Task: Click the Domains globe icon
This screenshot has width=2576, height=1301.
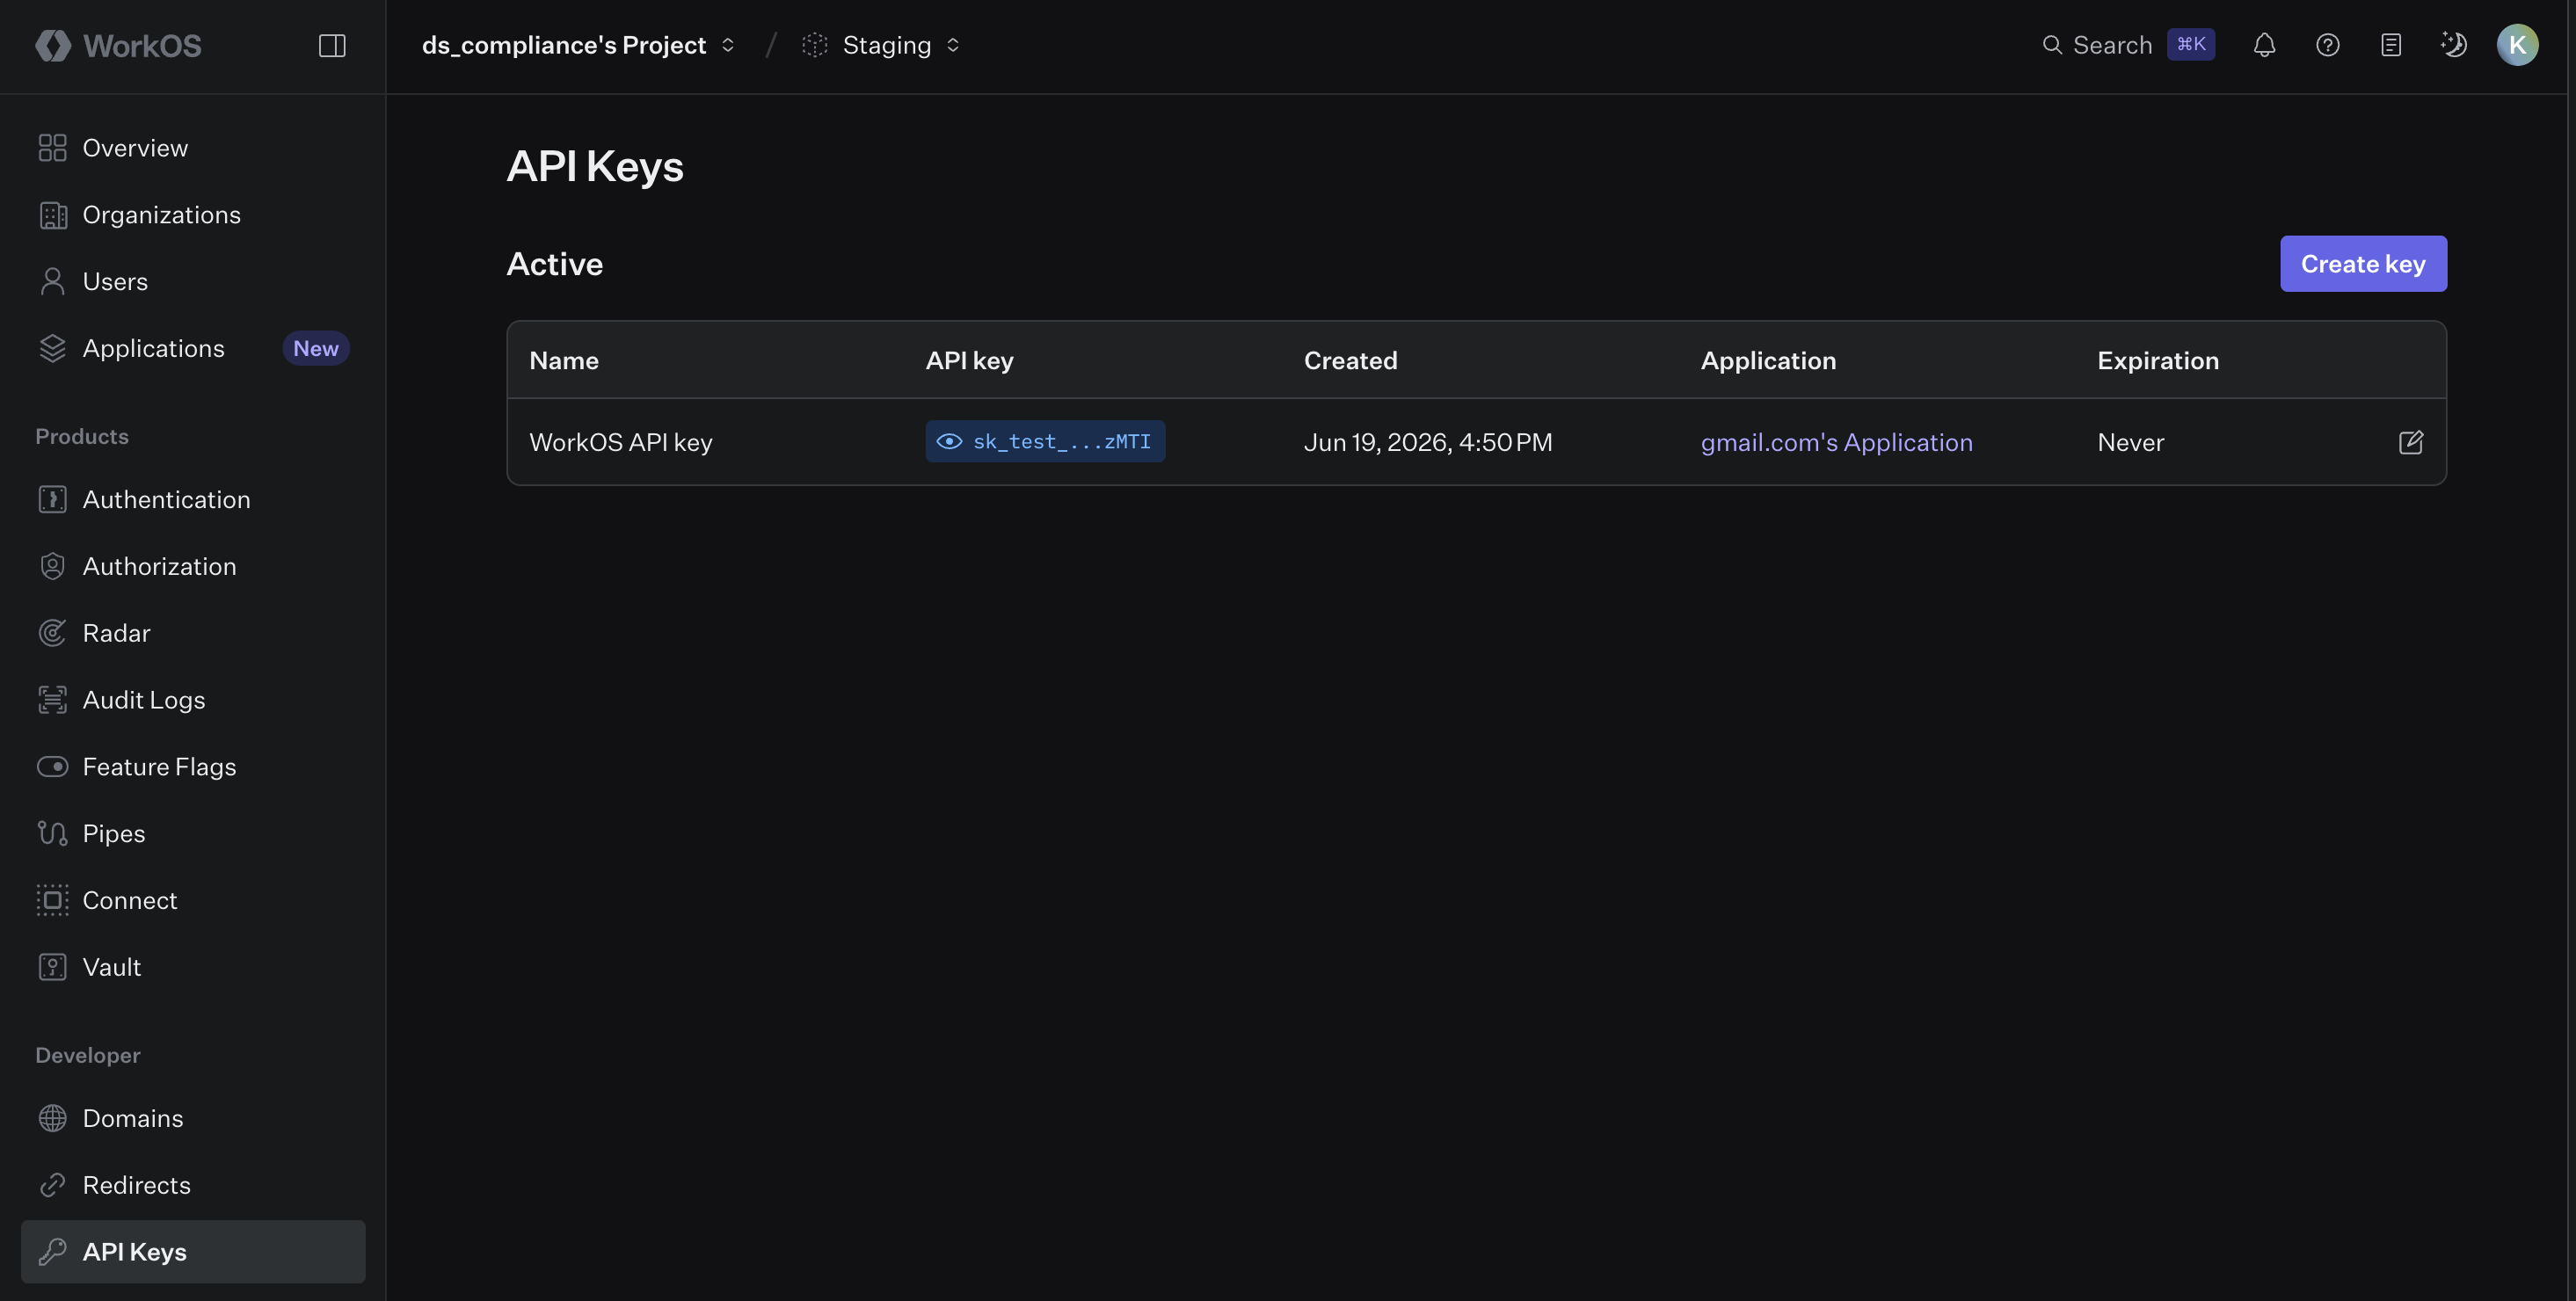Action: [52, 1118]
